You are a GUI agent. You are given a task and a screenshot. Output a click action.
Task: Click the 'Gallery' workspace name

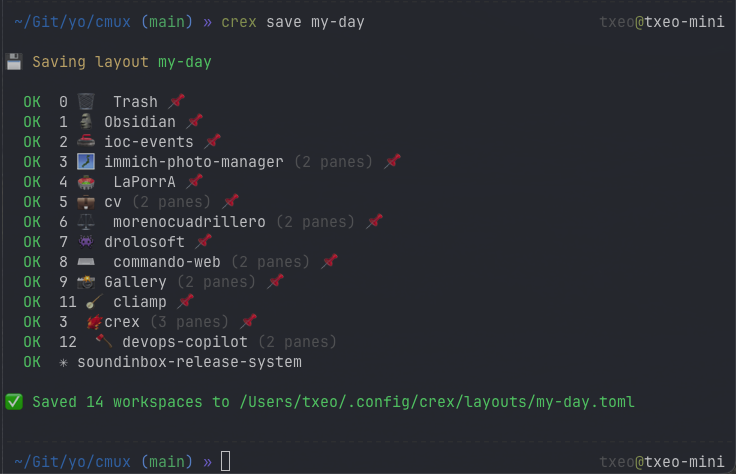[x=135, y=282]
